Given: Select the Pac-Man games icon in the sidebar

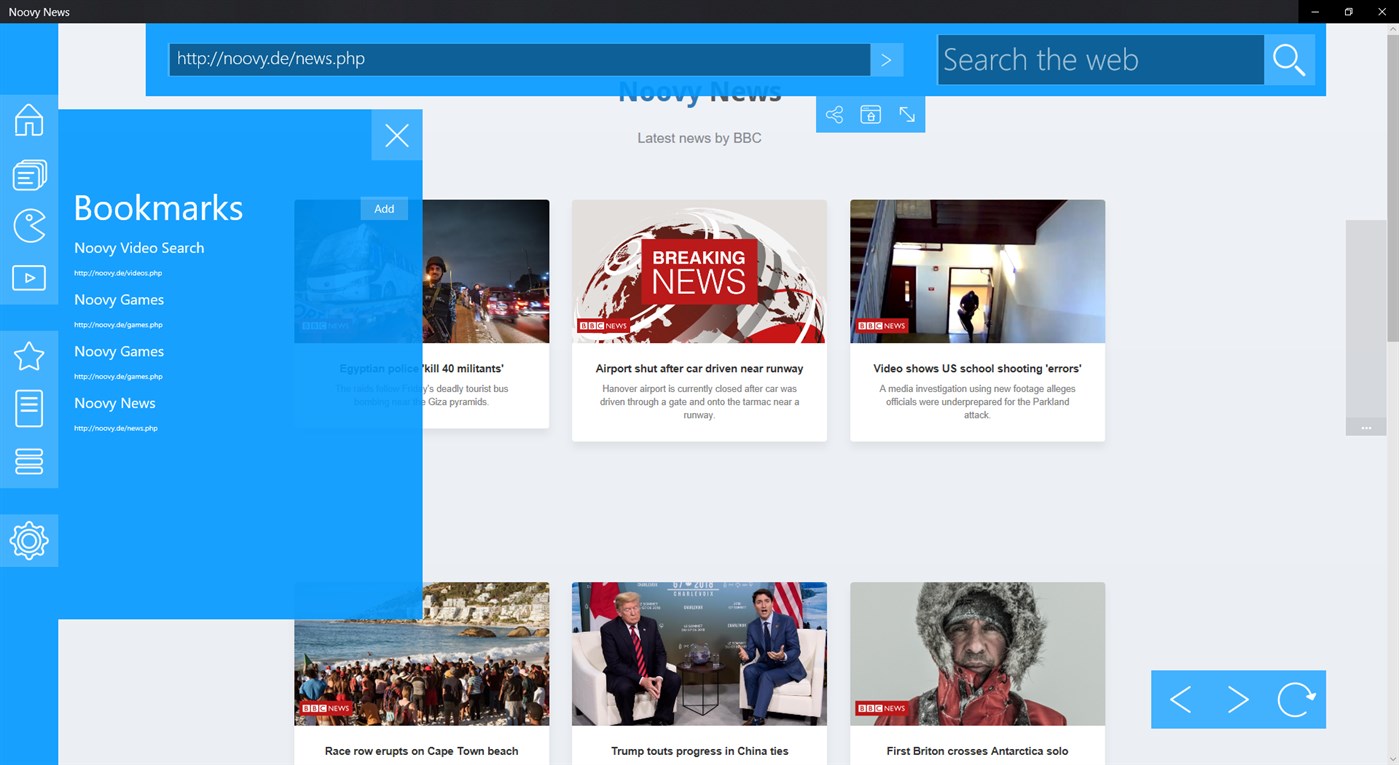Looking at the screenshot, I should pos(29,225).
